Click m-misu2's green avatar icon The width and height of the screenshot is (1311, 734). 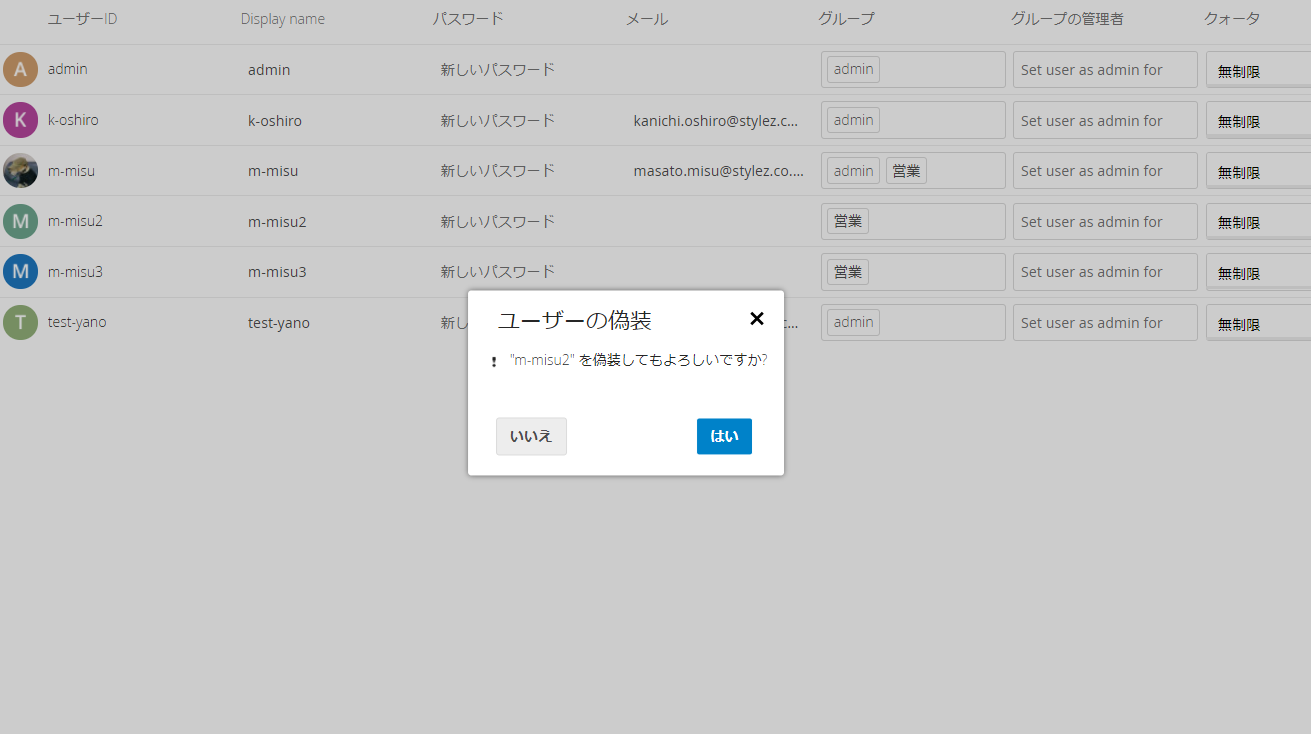19,220
